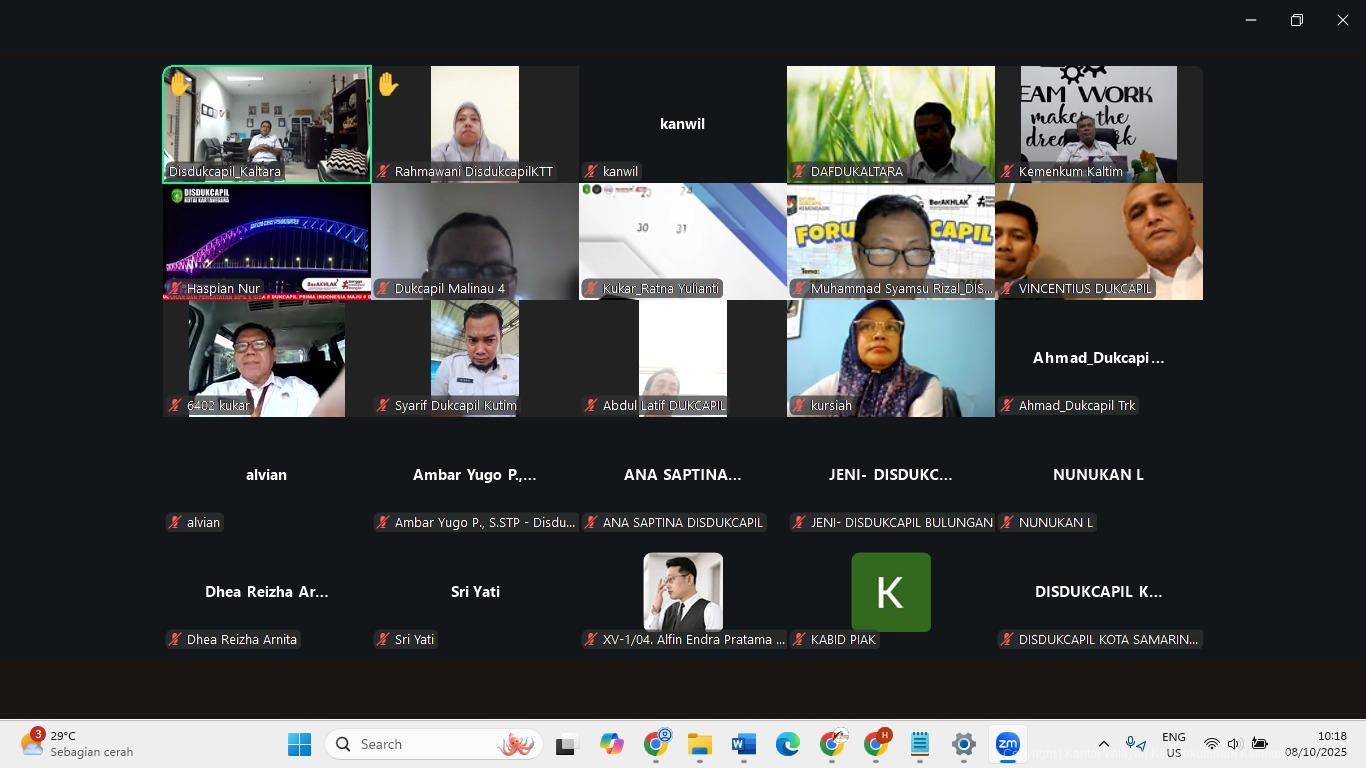Open File Explorer from the taskbar

(x=699, y=745)
